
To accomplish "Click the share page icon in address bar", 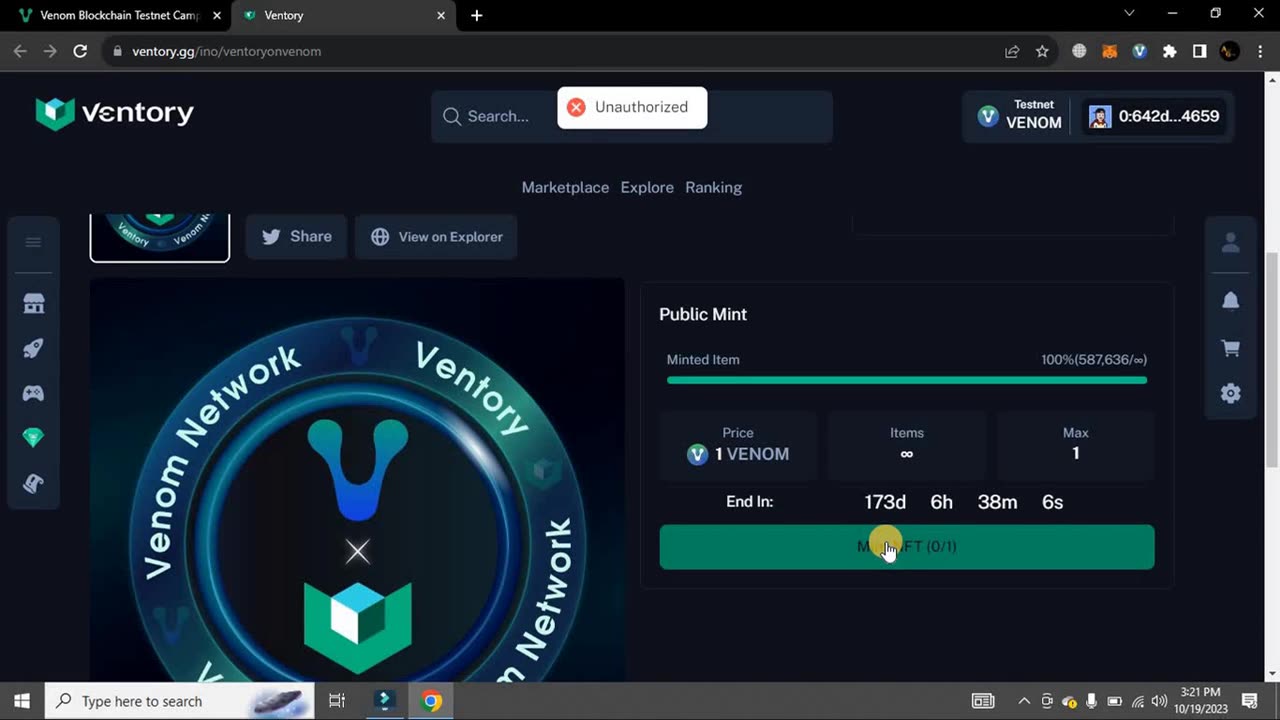I will tap(1012, 51).
